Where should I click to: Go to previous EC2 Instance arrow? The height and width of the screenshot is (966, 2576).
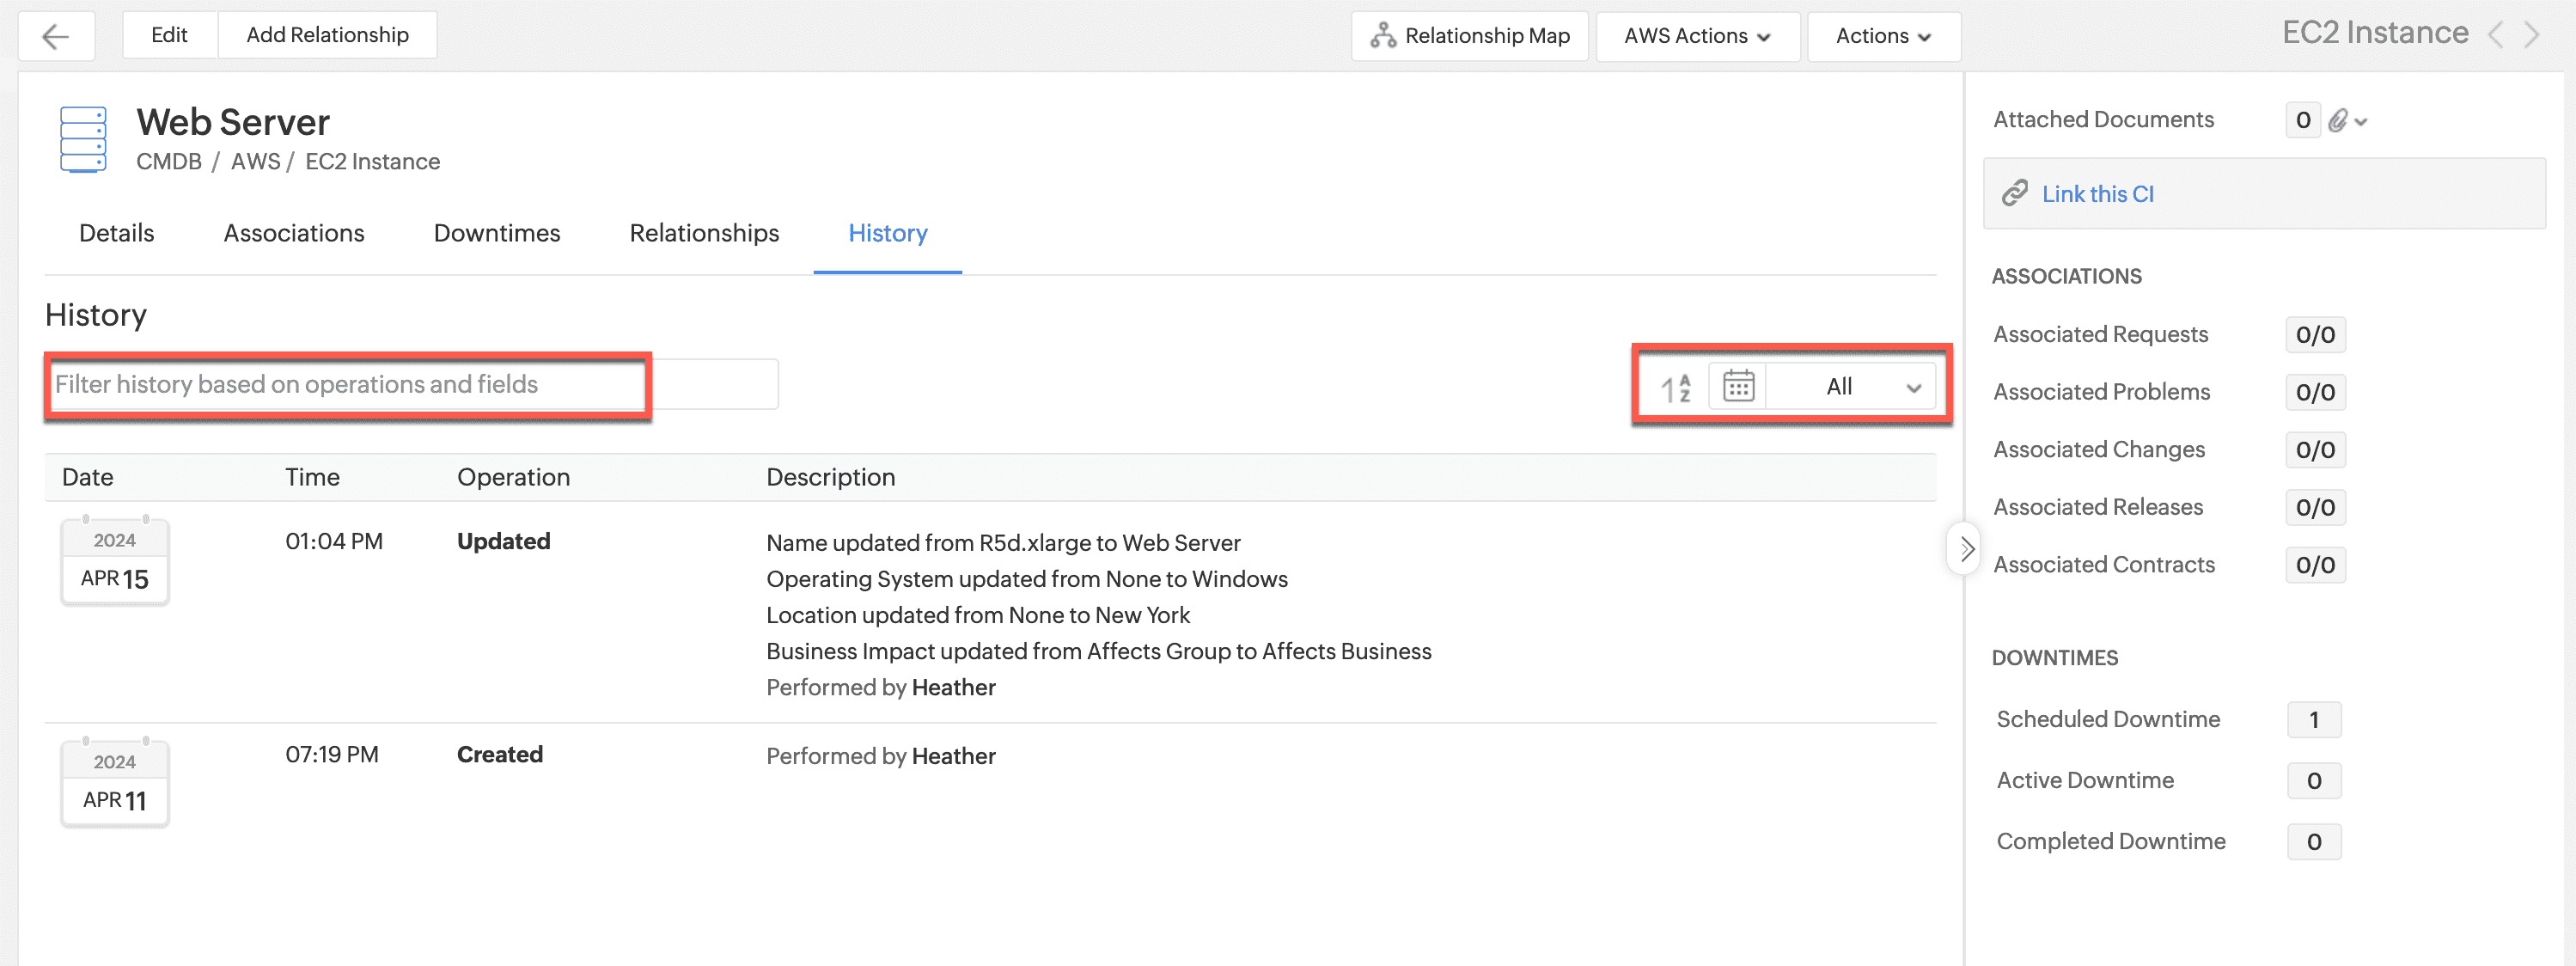click(2497, 35)
